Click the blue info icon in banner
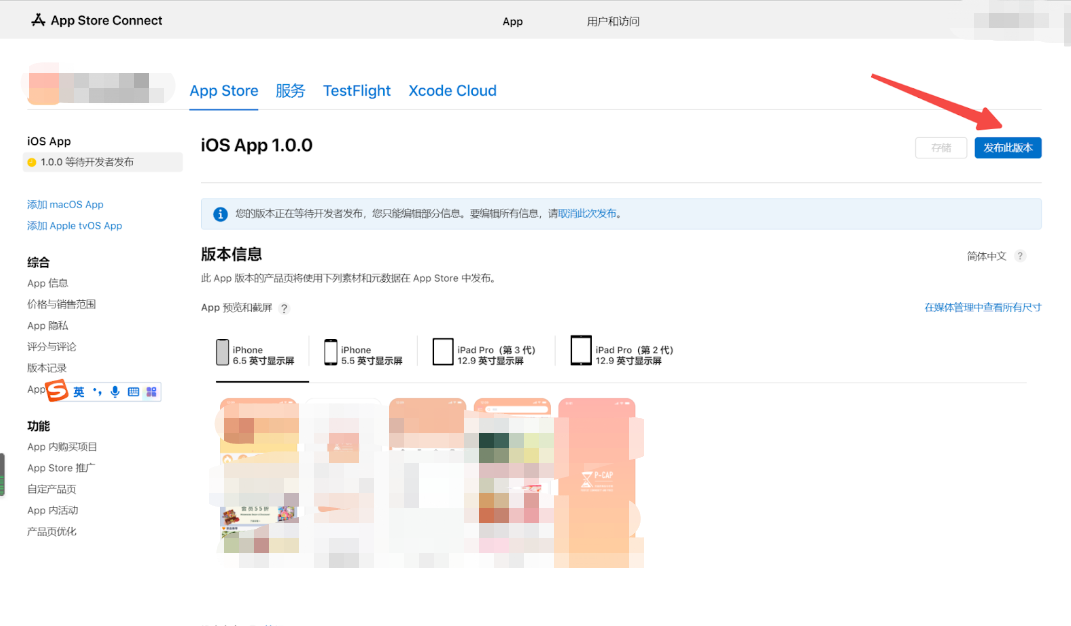The image size is (1071, 626). 220,214
